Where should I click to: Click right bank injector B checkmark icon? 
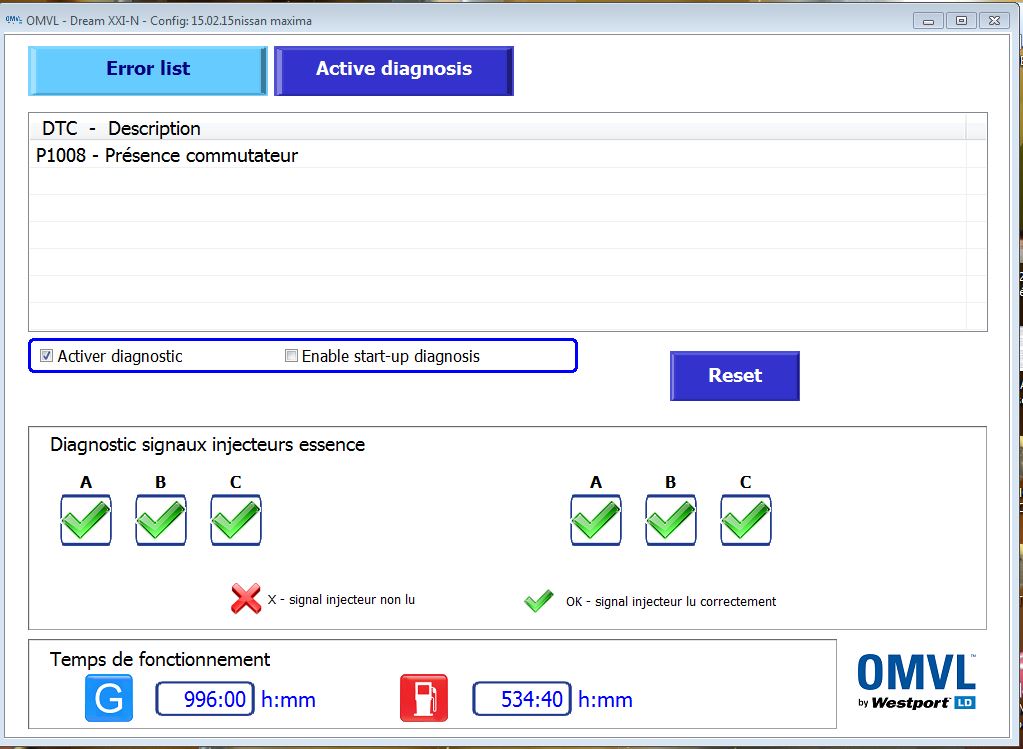pyautogui.click(x=671, y=520)
